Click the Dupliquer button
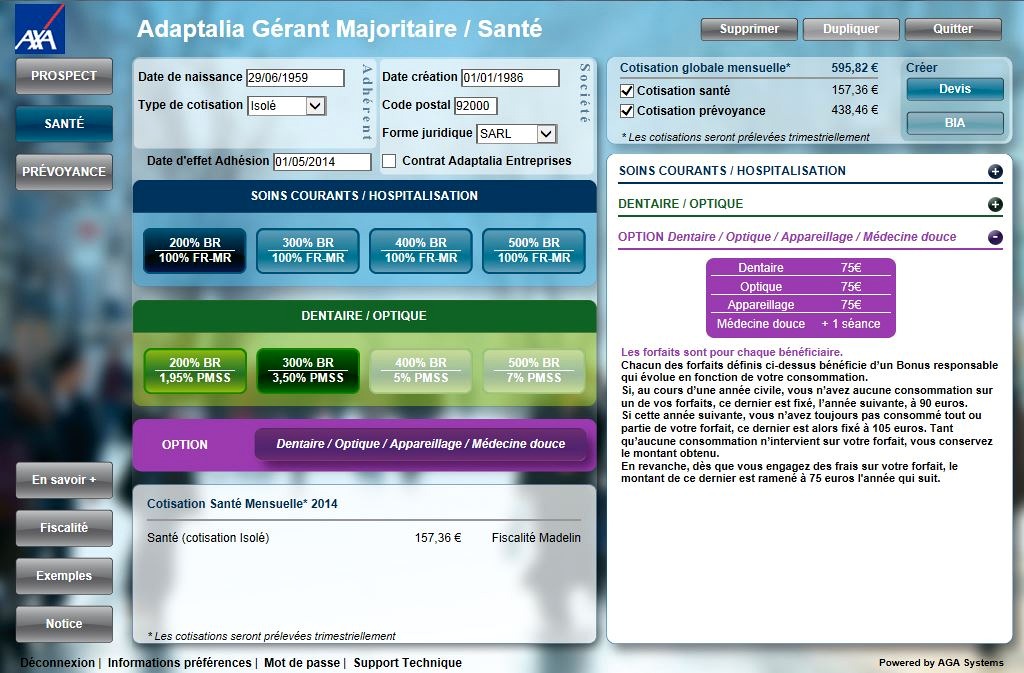1024x673 pixels. tap(851, 29)
